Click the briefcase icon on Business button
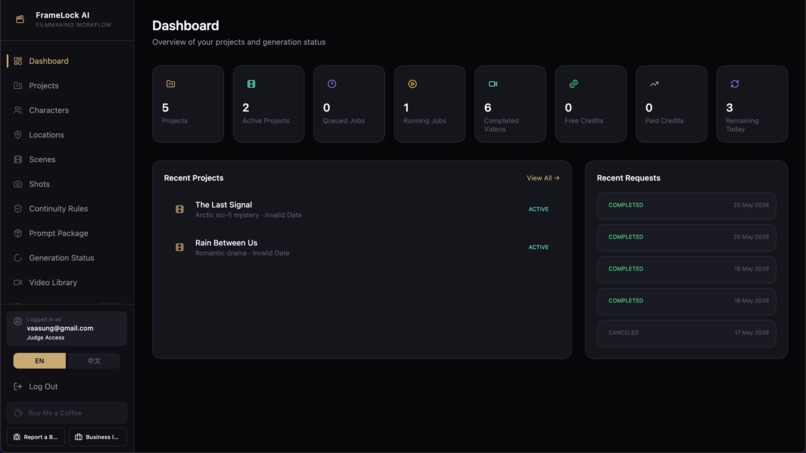The width and height of the screenshot is (806, 453). (x=79, y=437)
